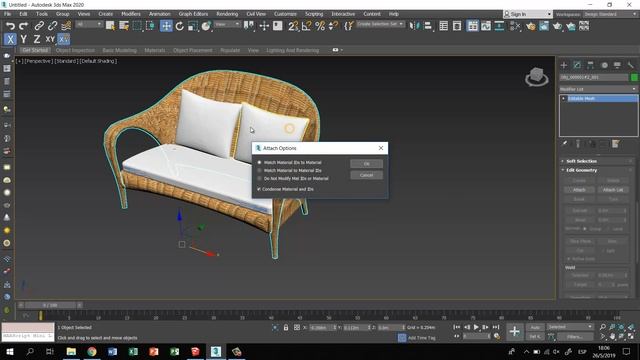640x360 pixels.
Task: Open the File menu
Action: (x=7, y=14)
